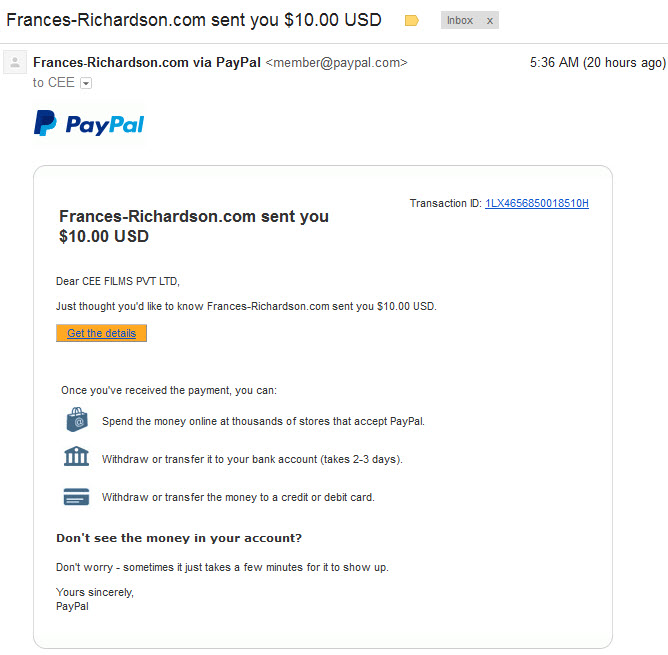The image size is (668, 655).
Task: Click the 'Spend the money online' text line
Action: coord(263,421)
